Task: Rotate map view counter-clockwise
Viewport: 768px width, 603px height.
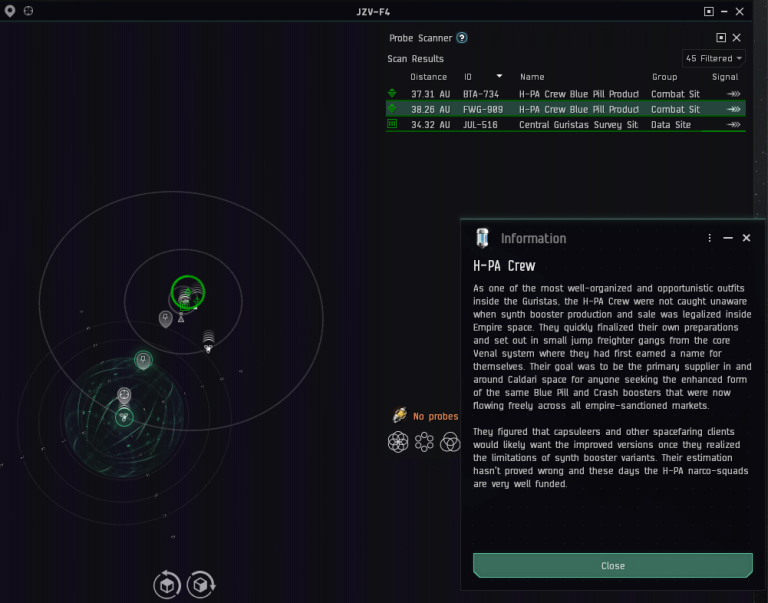Action: (x=167, y=584)
